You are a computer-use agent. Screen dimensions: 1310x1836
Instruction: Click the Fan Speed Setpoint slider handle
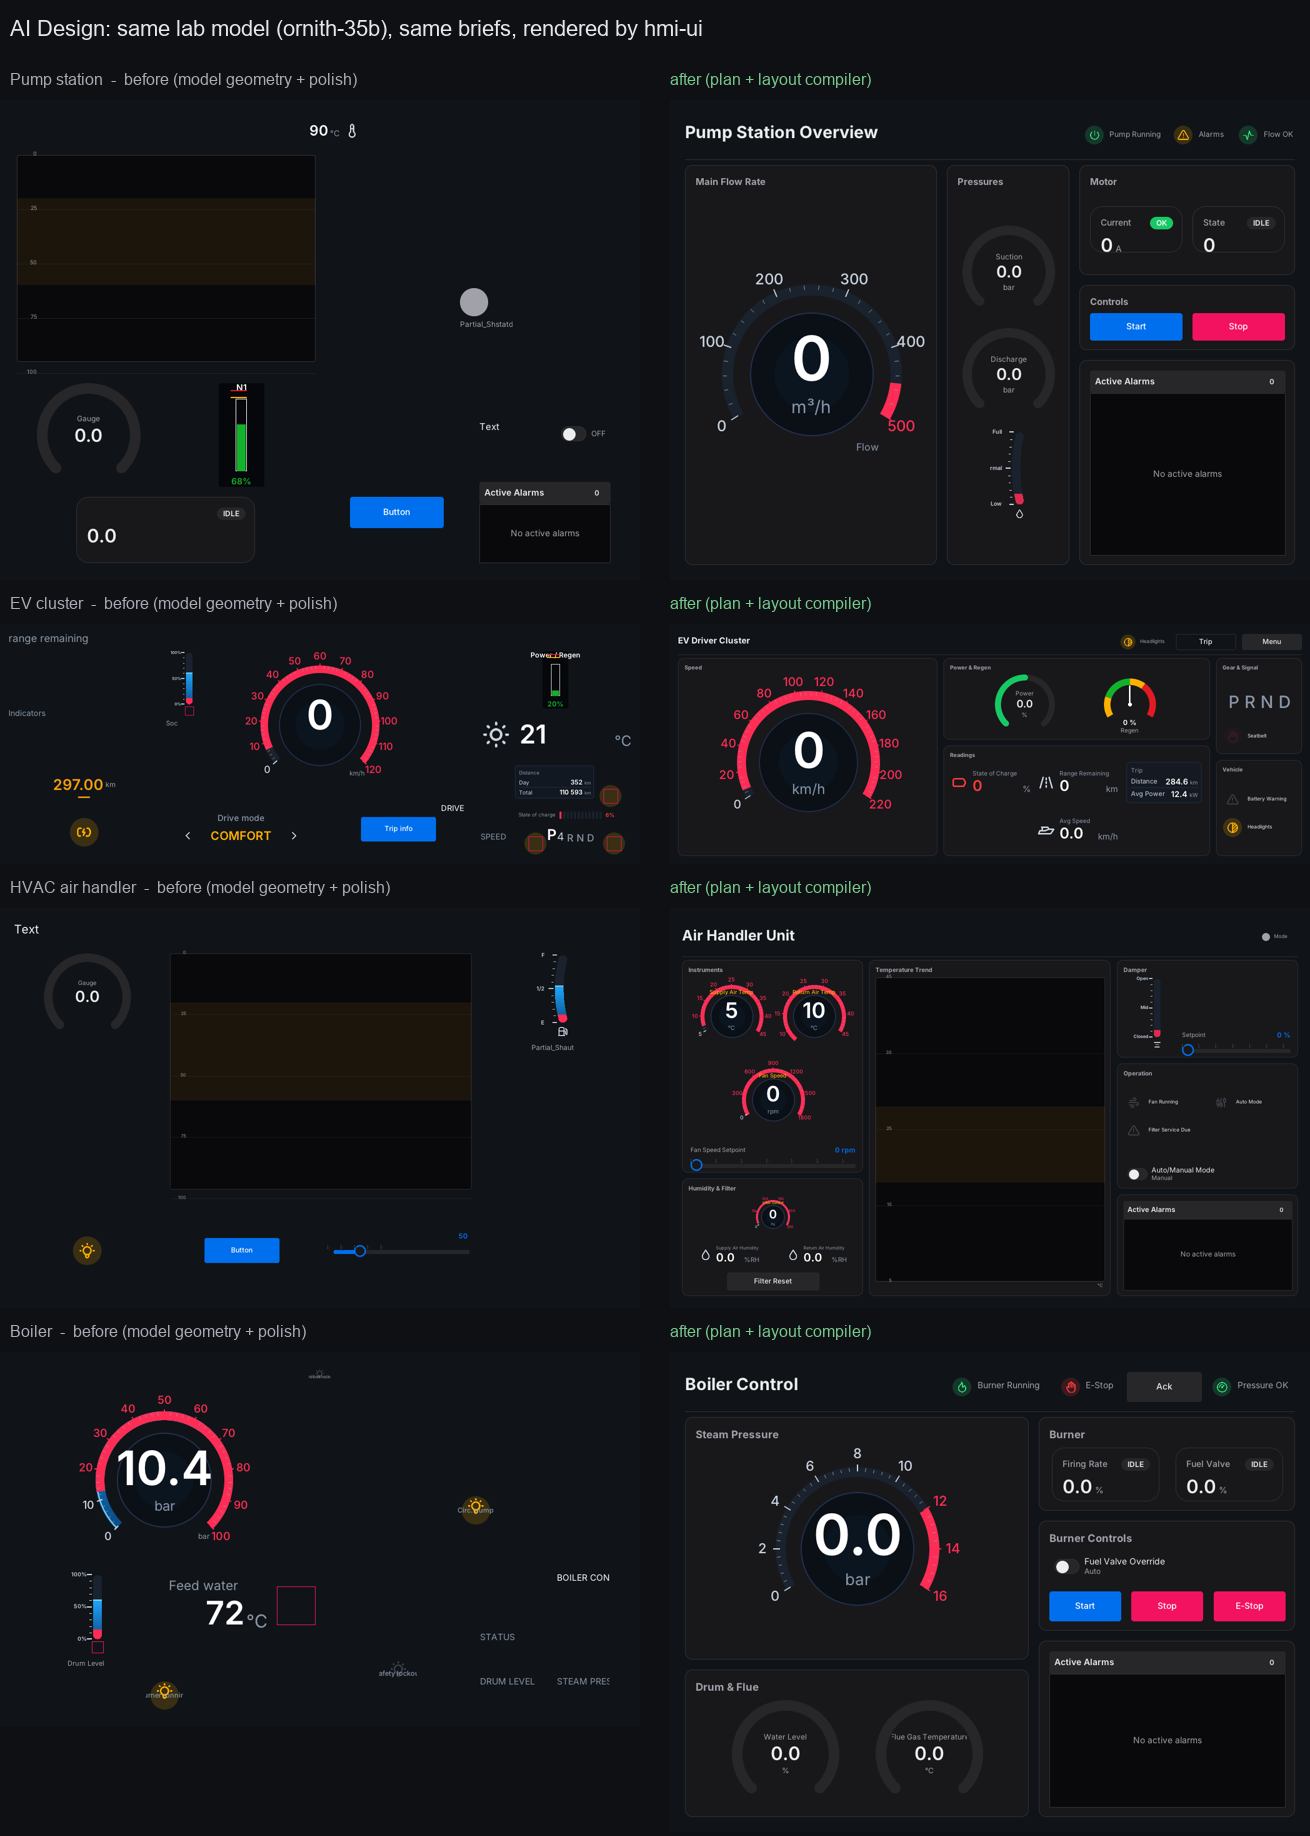[697, 1165]
